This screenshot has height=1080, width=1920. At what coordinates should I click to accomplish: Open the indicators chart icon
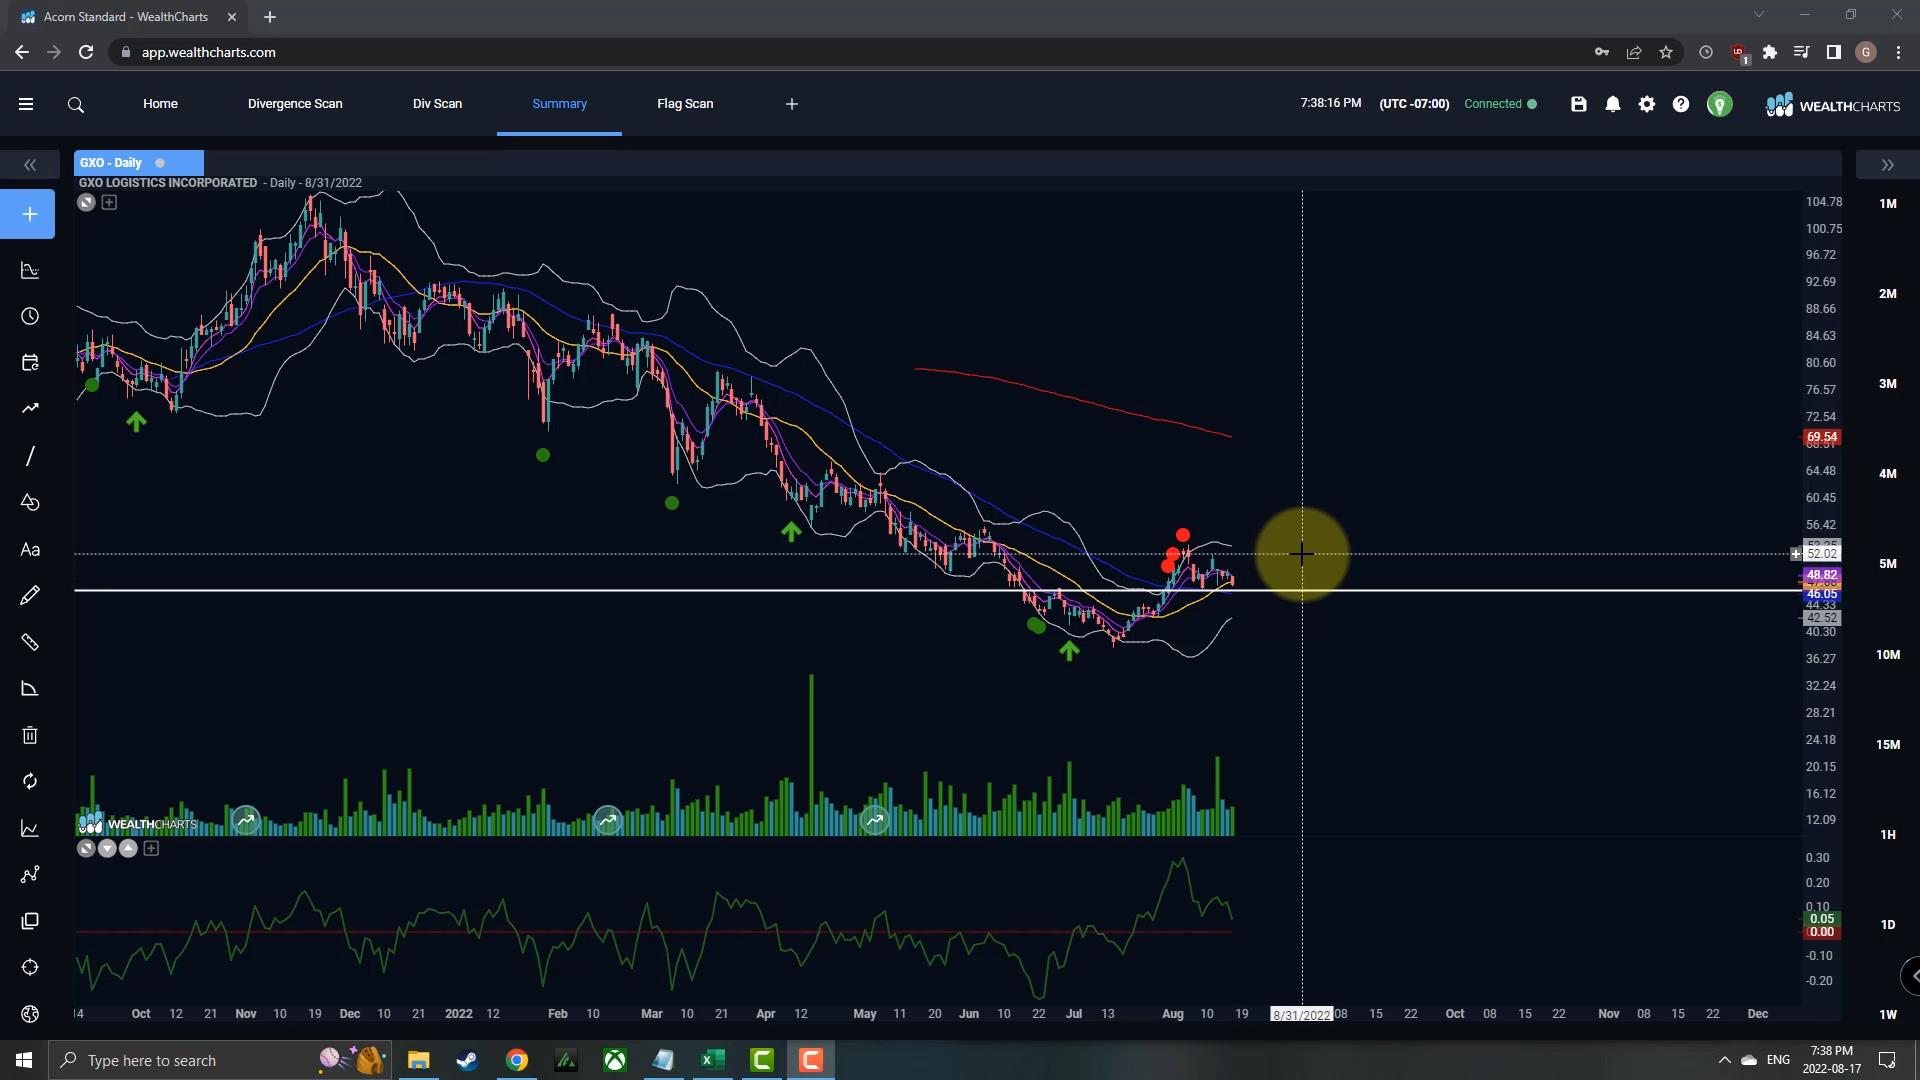(30, 270)
